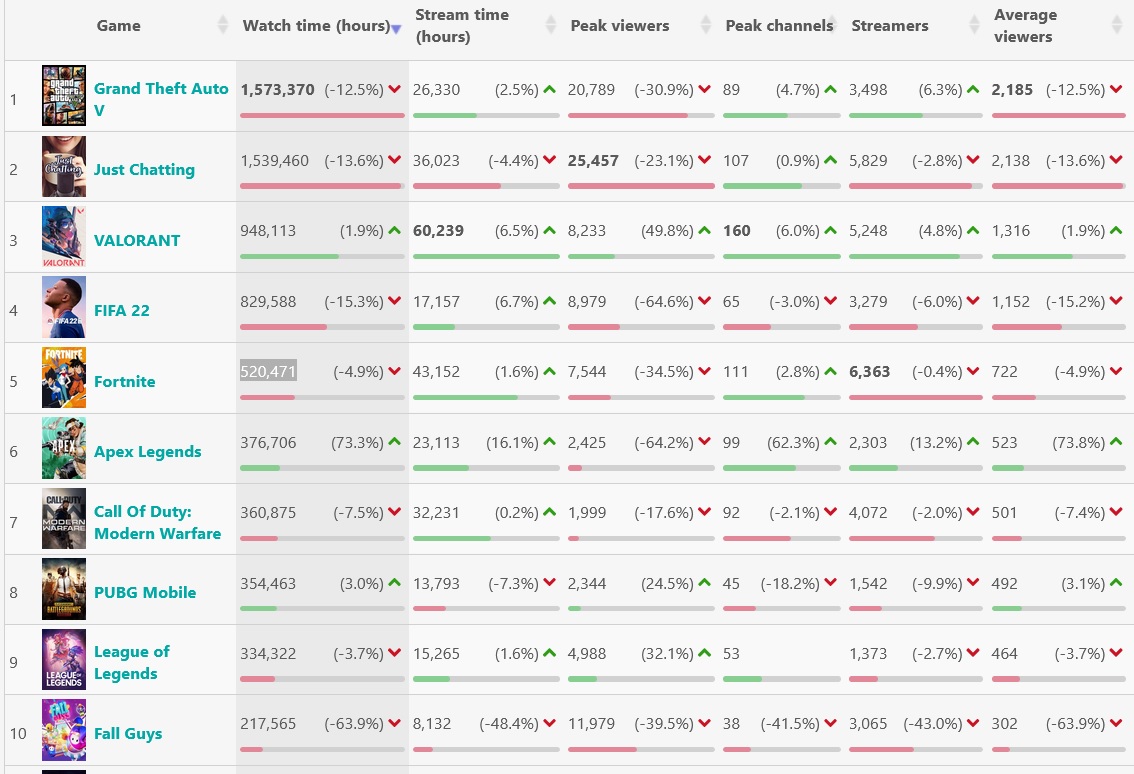Select Just Chatting peak viewers value 25,457
This screenshot has height=774, width=1134.
click(593, 161)
